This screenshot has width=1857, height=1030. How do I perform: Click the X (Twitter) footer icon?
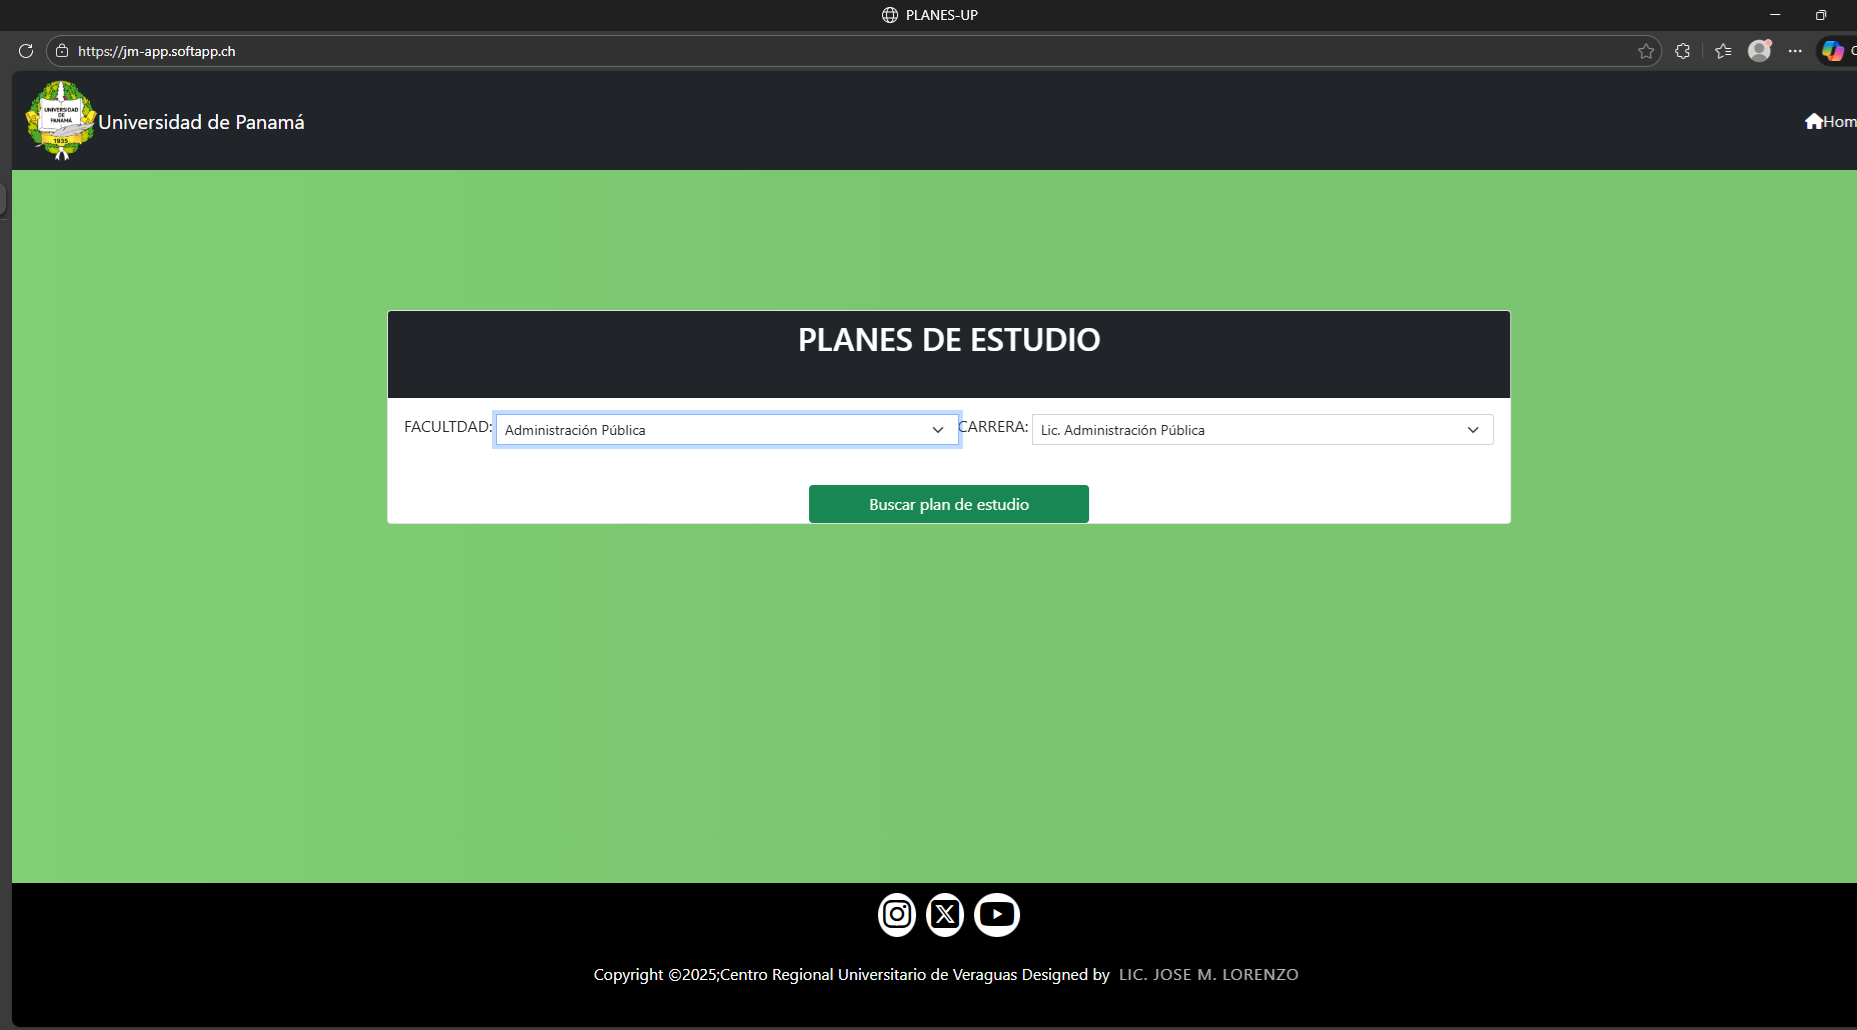pyautogui.click(x=945, y=914)
